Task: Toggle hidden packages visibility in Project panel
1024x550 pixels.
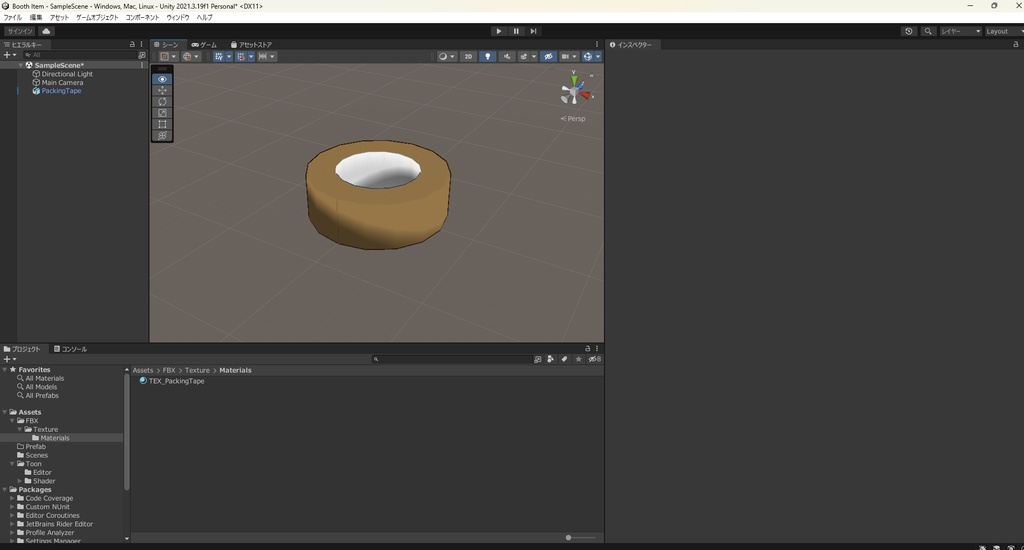Action: point(594,359)
